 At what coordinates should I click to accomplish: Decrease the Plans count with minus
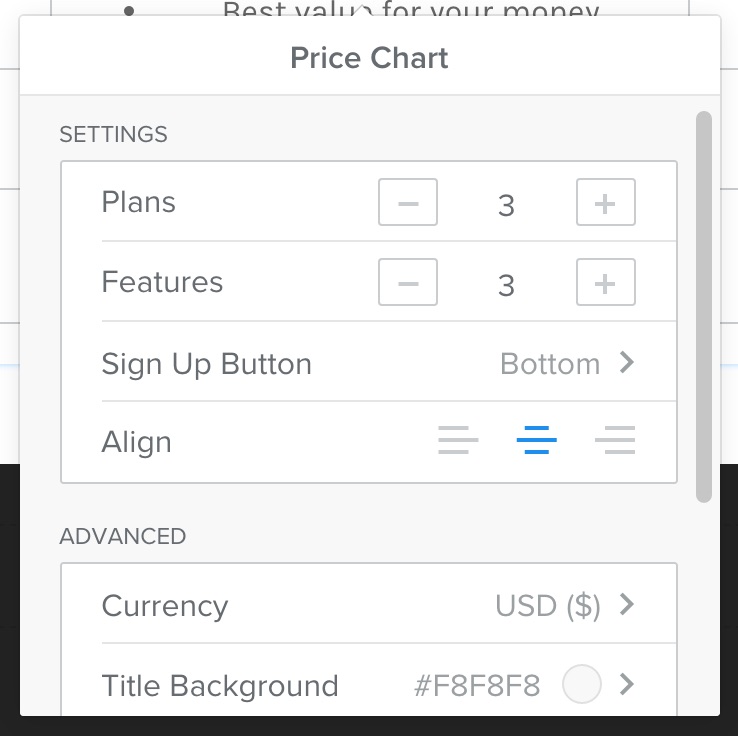pos(408,202)
